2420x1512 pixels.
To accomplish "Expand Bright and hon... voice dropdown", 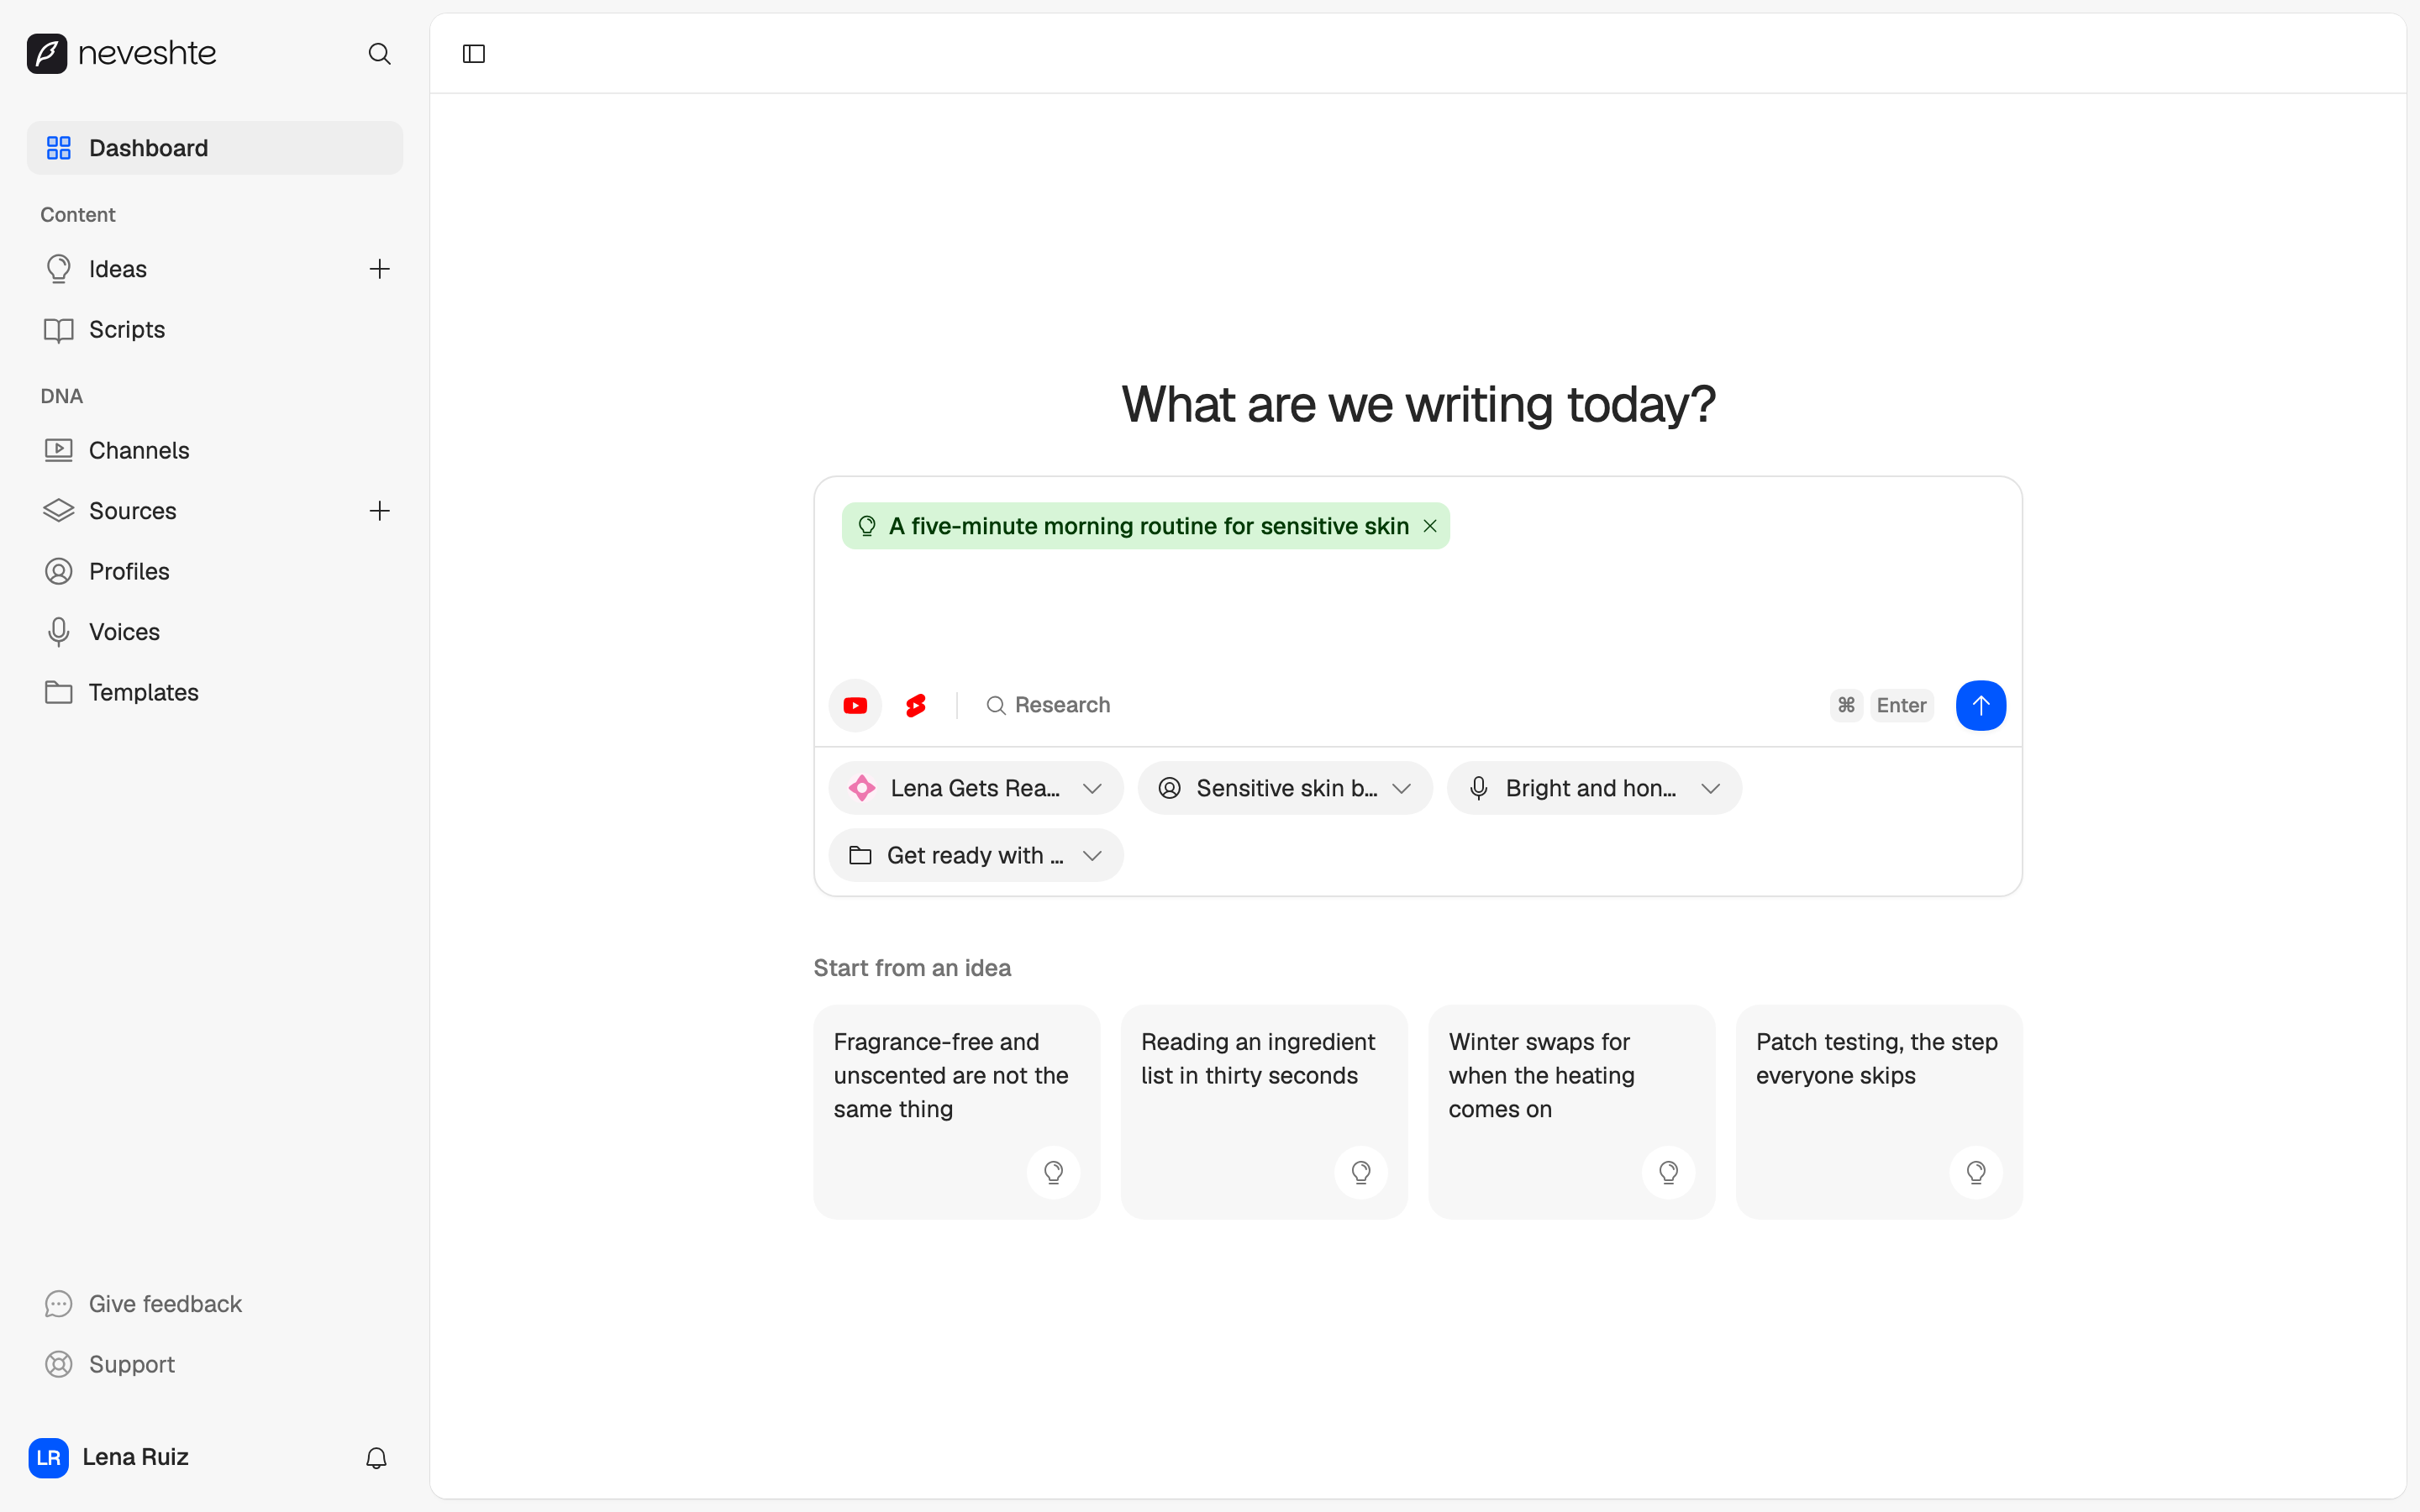I will (1594, 789).
